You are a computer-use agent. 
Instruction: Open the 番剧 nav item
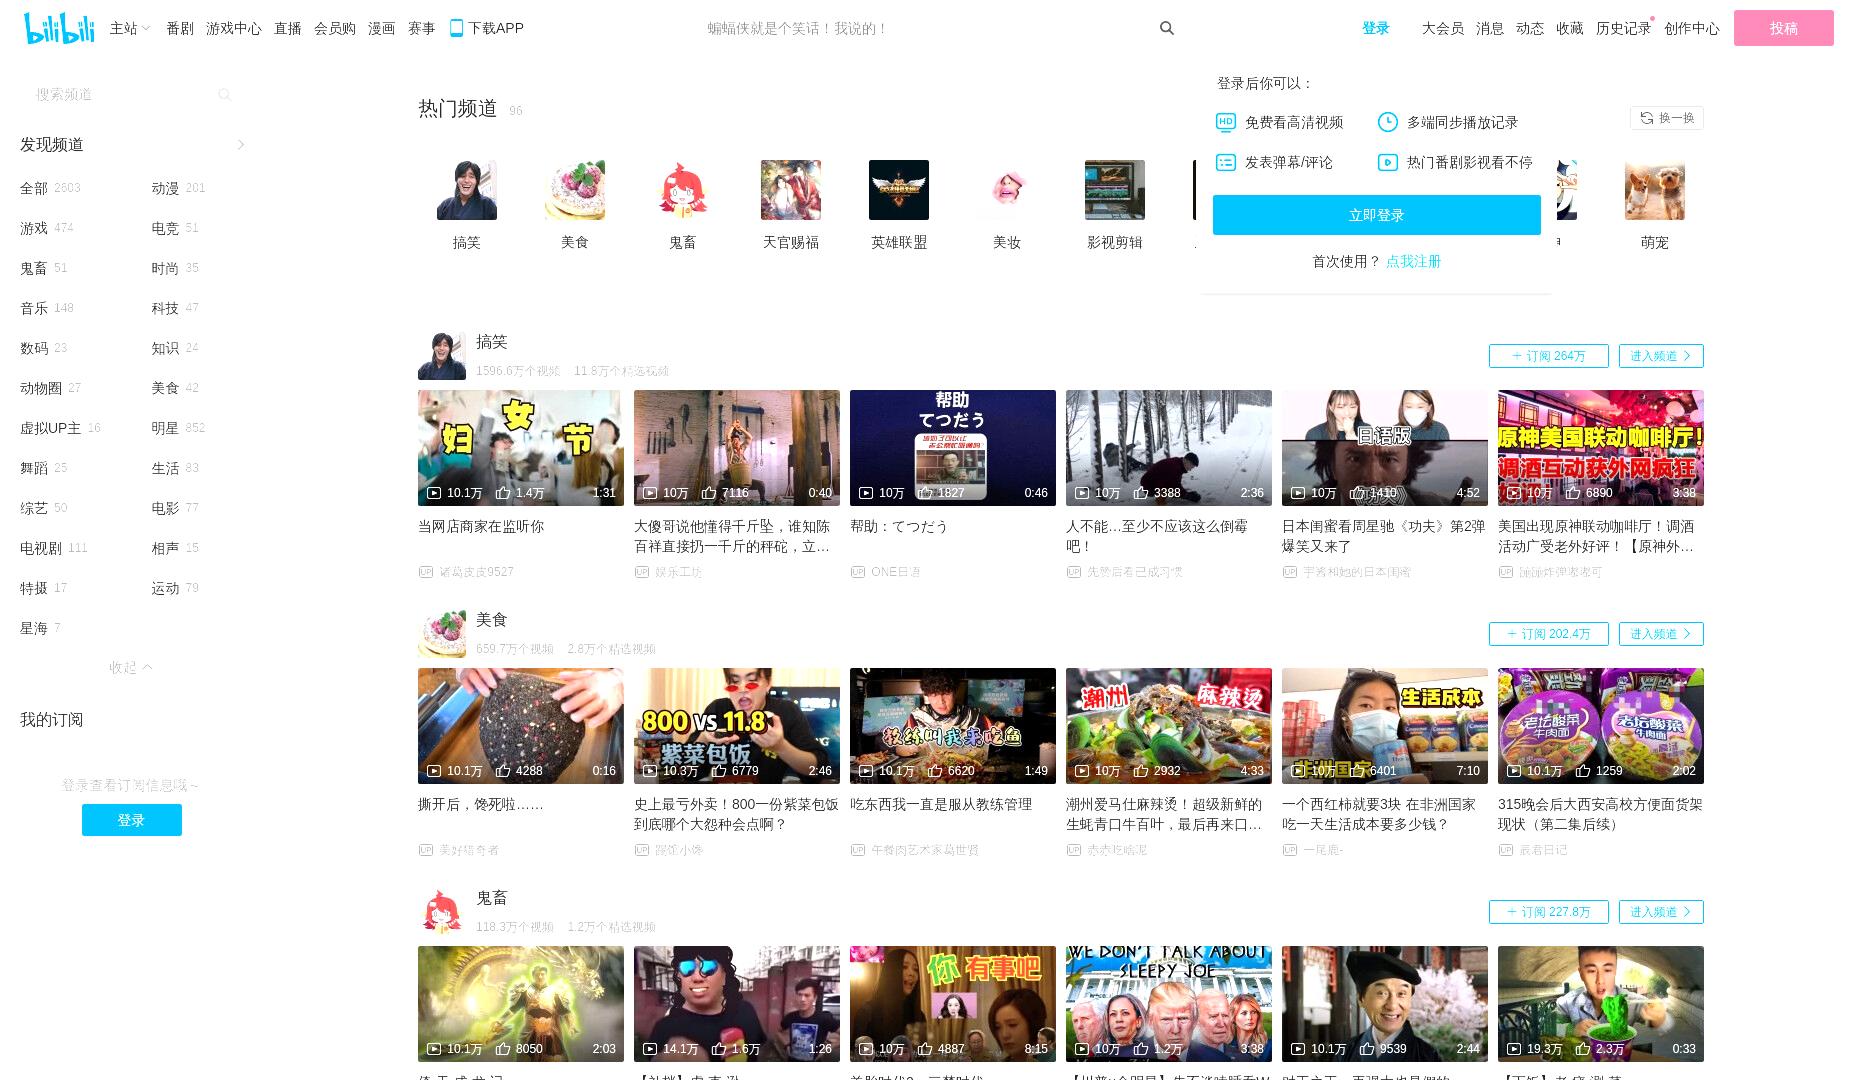click(x=180, y=28)
